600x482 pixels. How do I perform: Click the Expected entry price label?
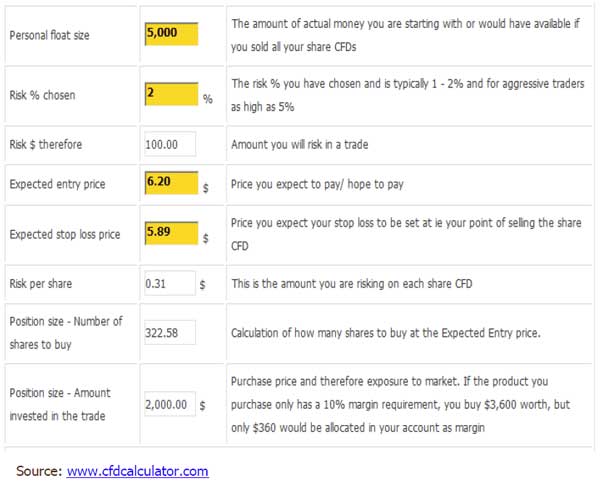pos(57,184)
